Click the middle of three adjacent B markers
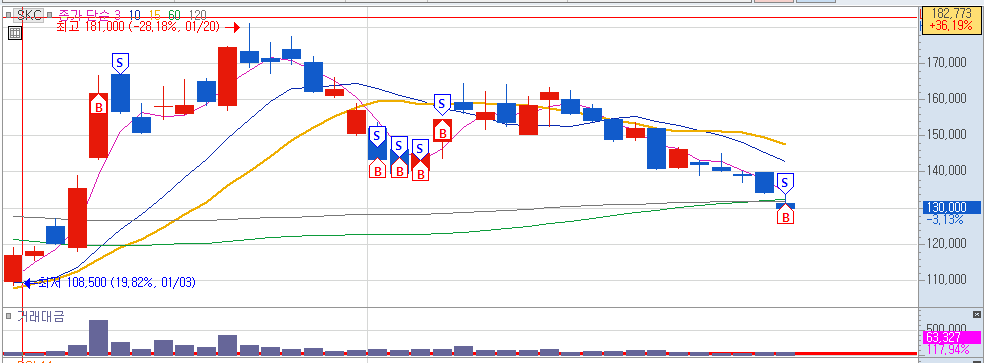The width and height of the screenshot is (984, 363). [x=399, y=168]
